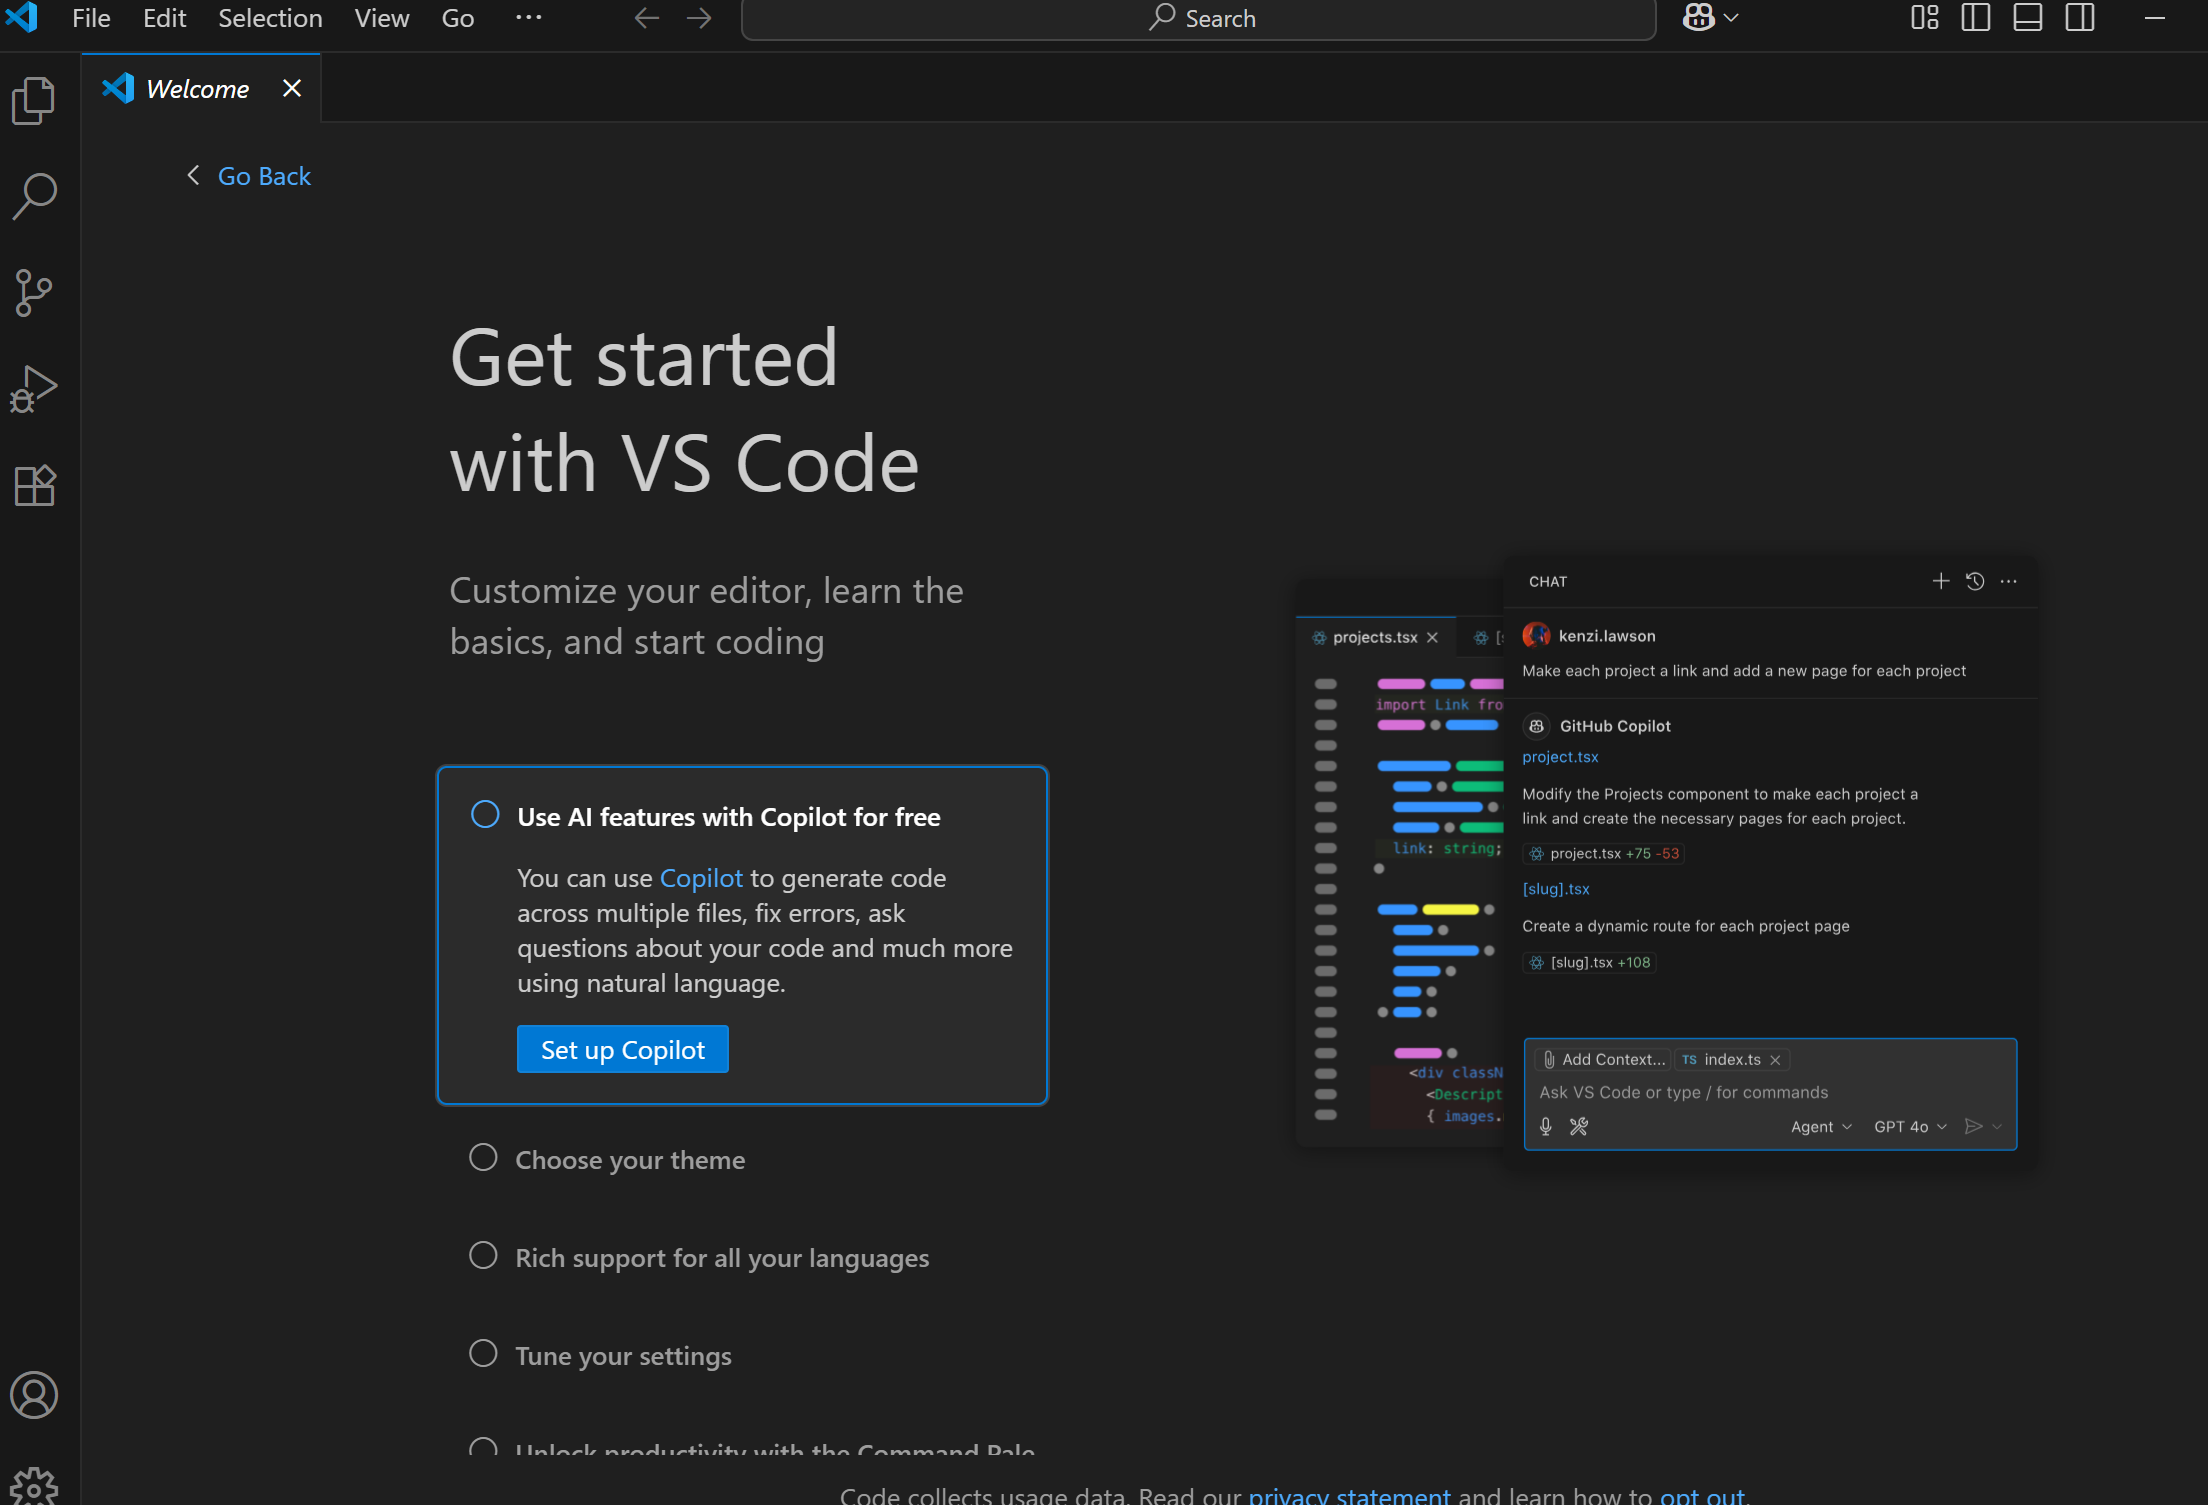Open the privacy statement link

1349,1495
